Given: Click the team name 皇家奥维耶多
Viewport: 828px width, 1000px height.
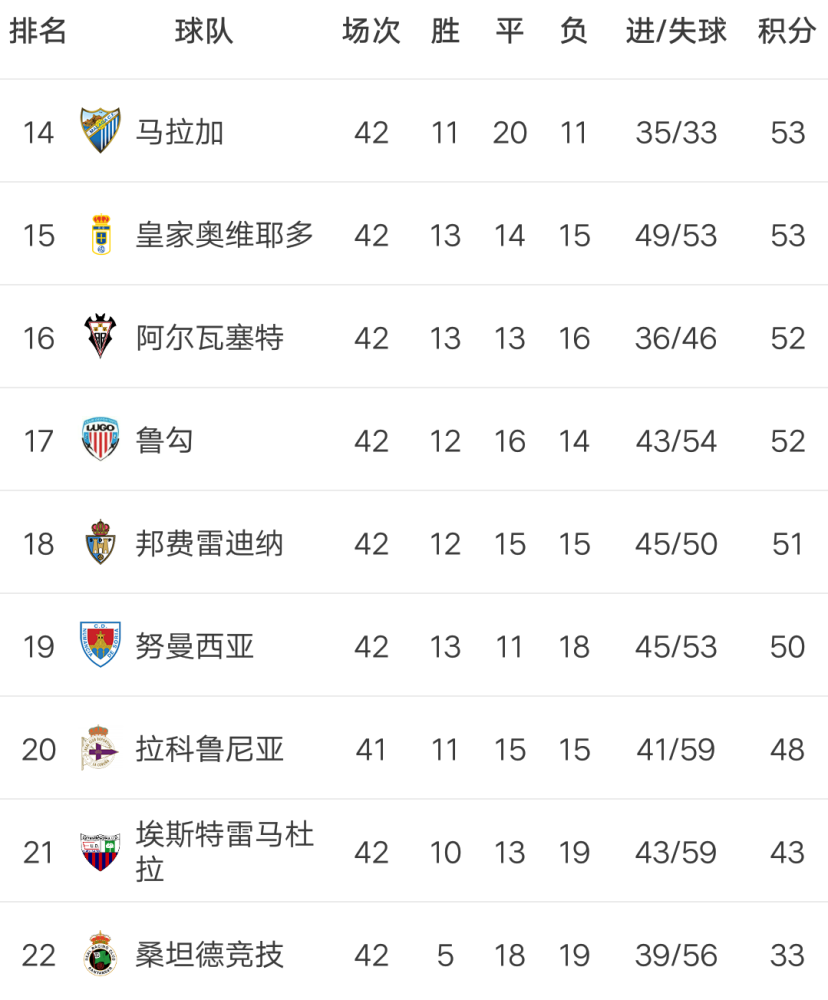Looking at the screenshot, I should [225, 235].
